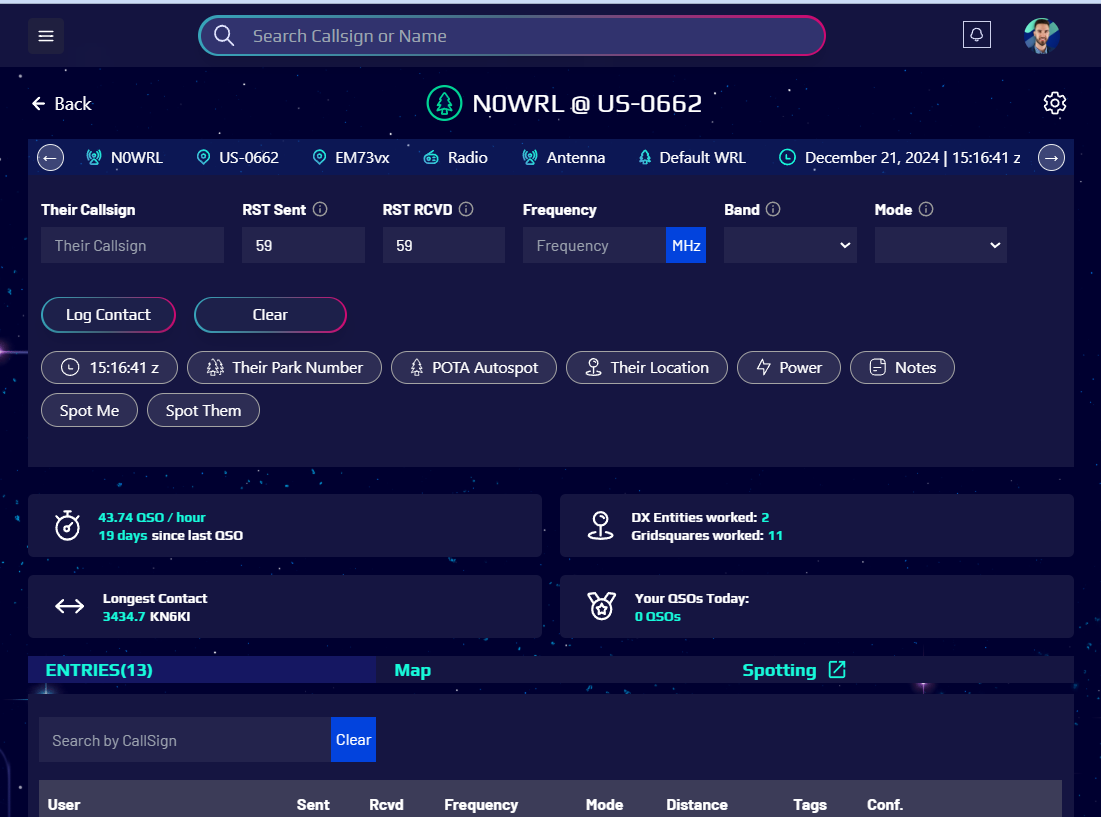Click the search magnifier icon
Image resolution: width=1101 pixels, height=817 pixels.
[224, 36]
